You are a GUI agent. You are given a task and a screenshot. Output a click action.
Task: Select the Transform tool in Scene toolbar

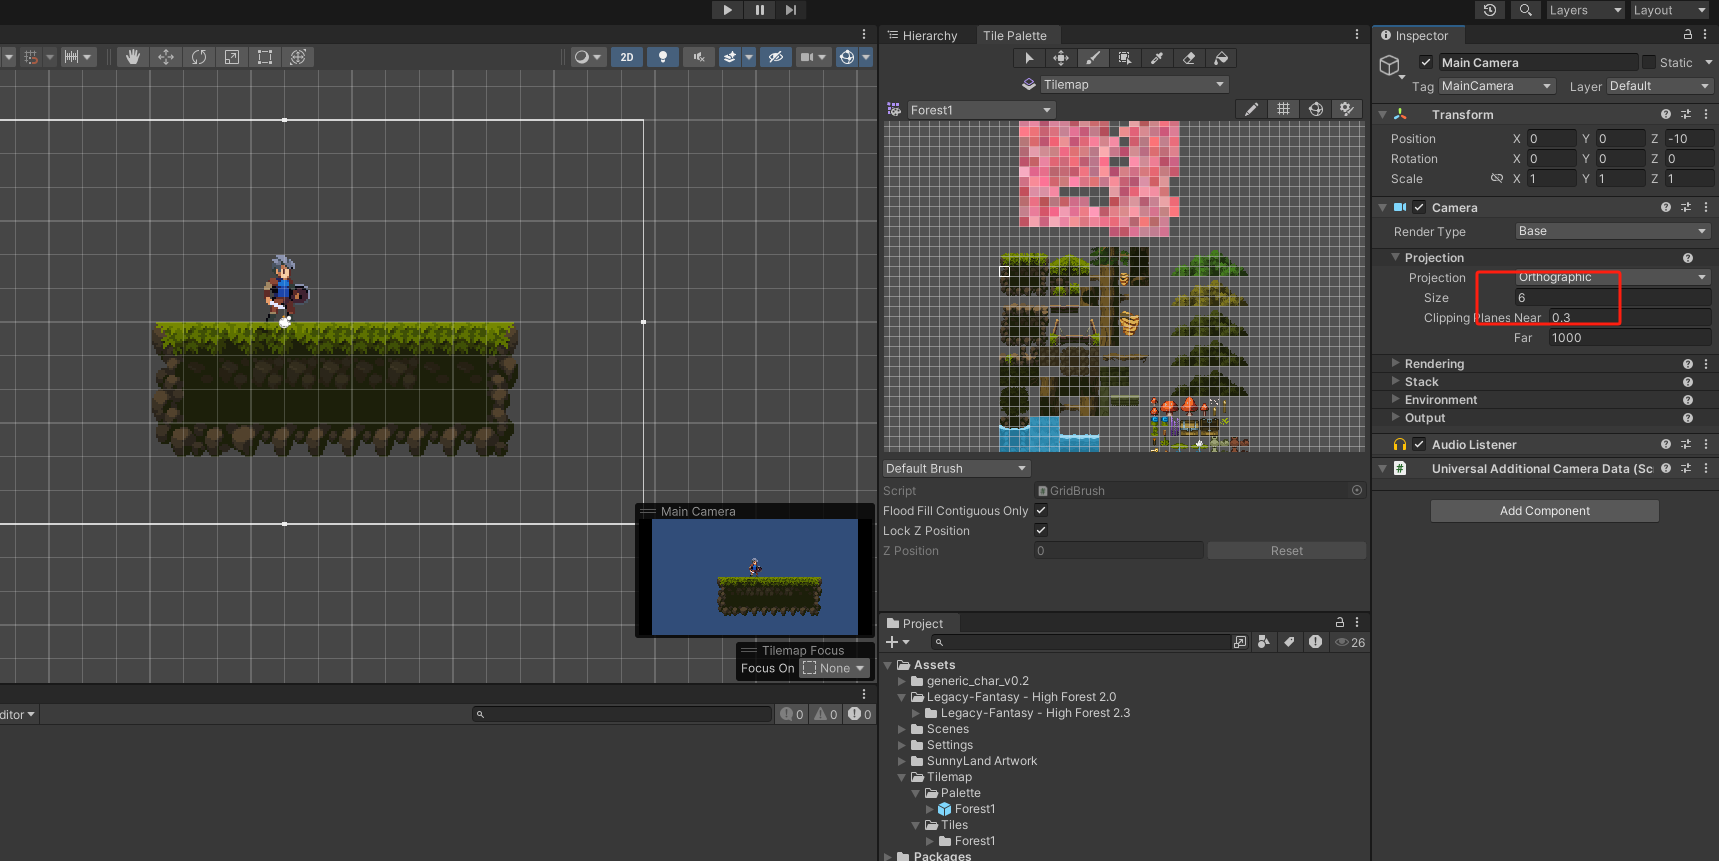tap(298, 57)
